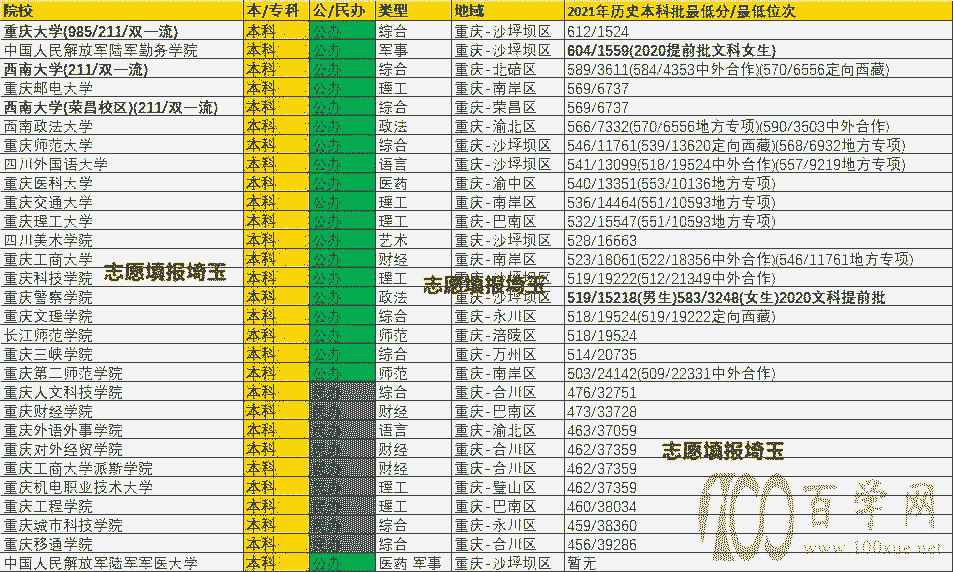
Task: Select cell 重庆工商大学
Action: pyautogui.click(x=122, y=259)
